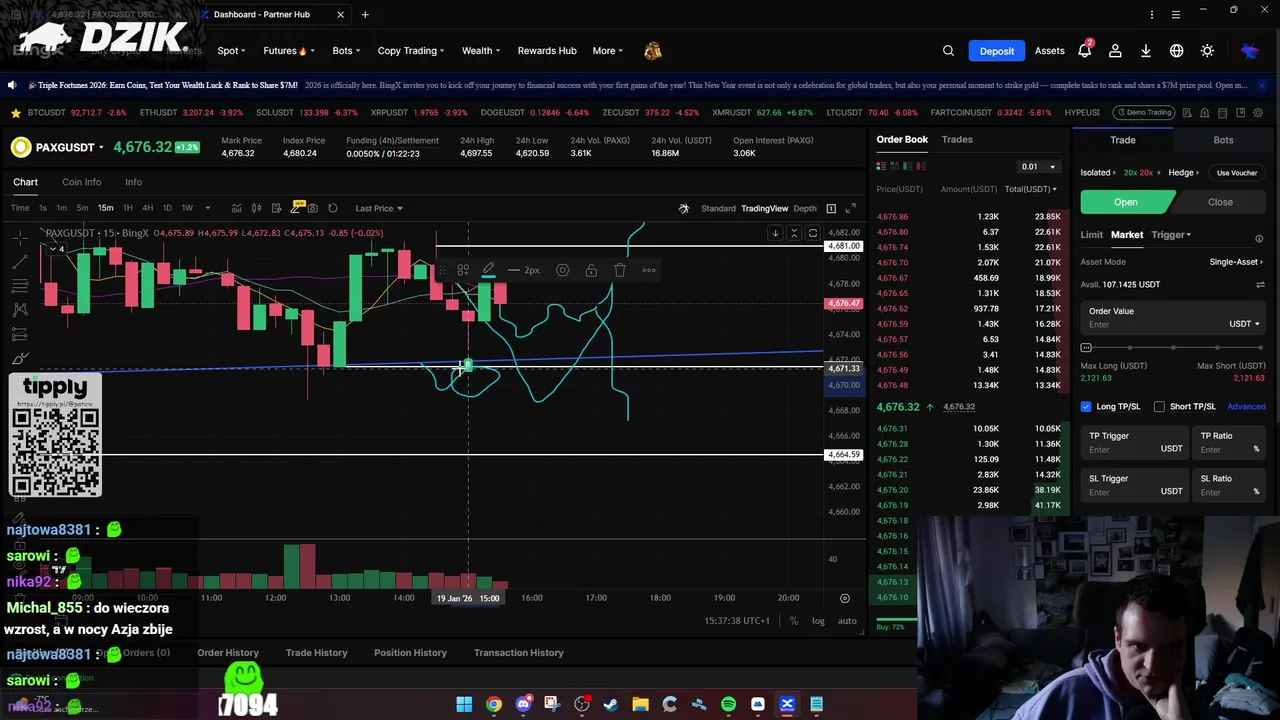The image size is (1280, 720).
Task: Open the 0.01 order book grouping dropdown
Action: coord(1038,167)
